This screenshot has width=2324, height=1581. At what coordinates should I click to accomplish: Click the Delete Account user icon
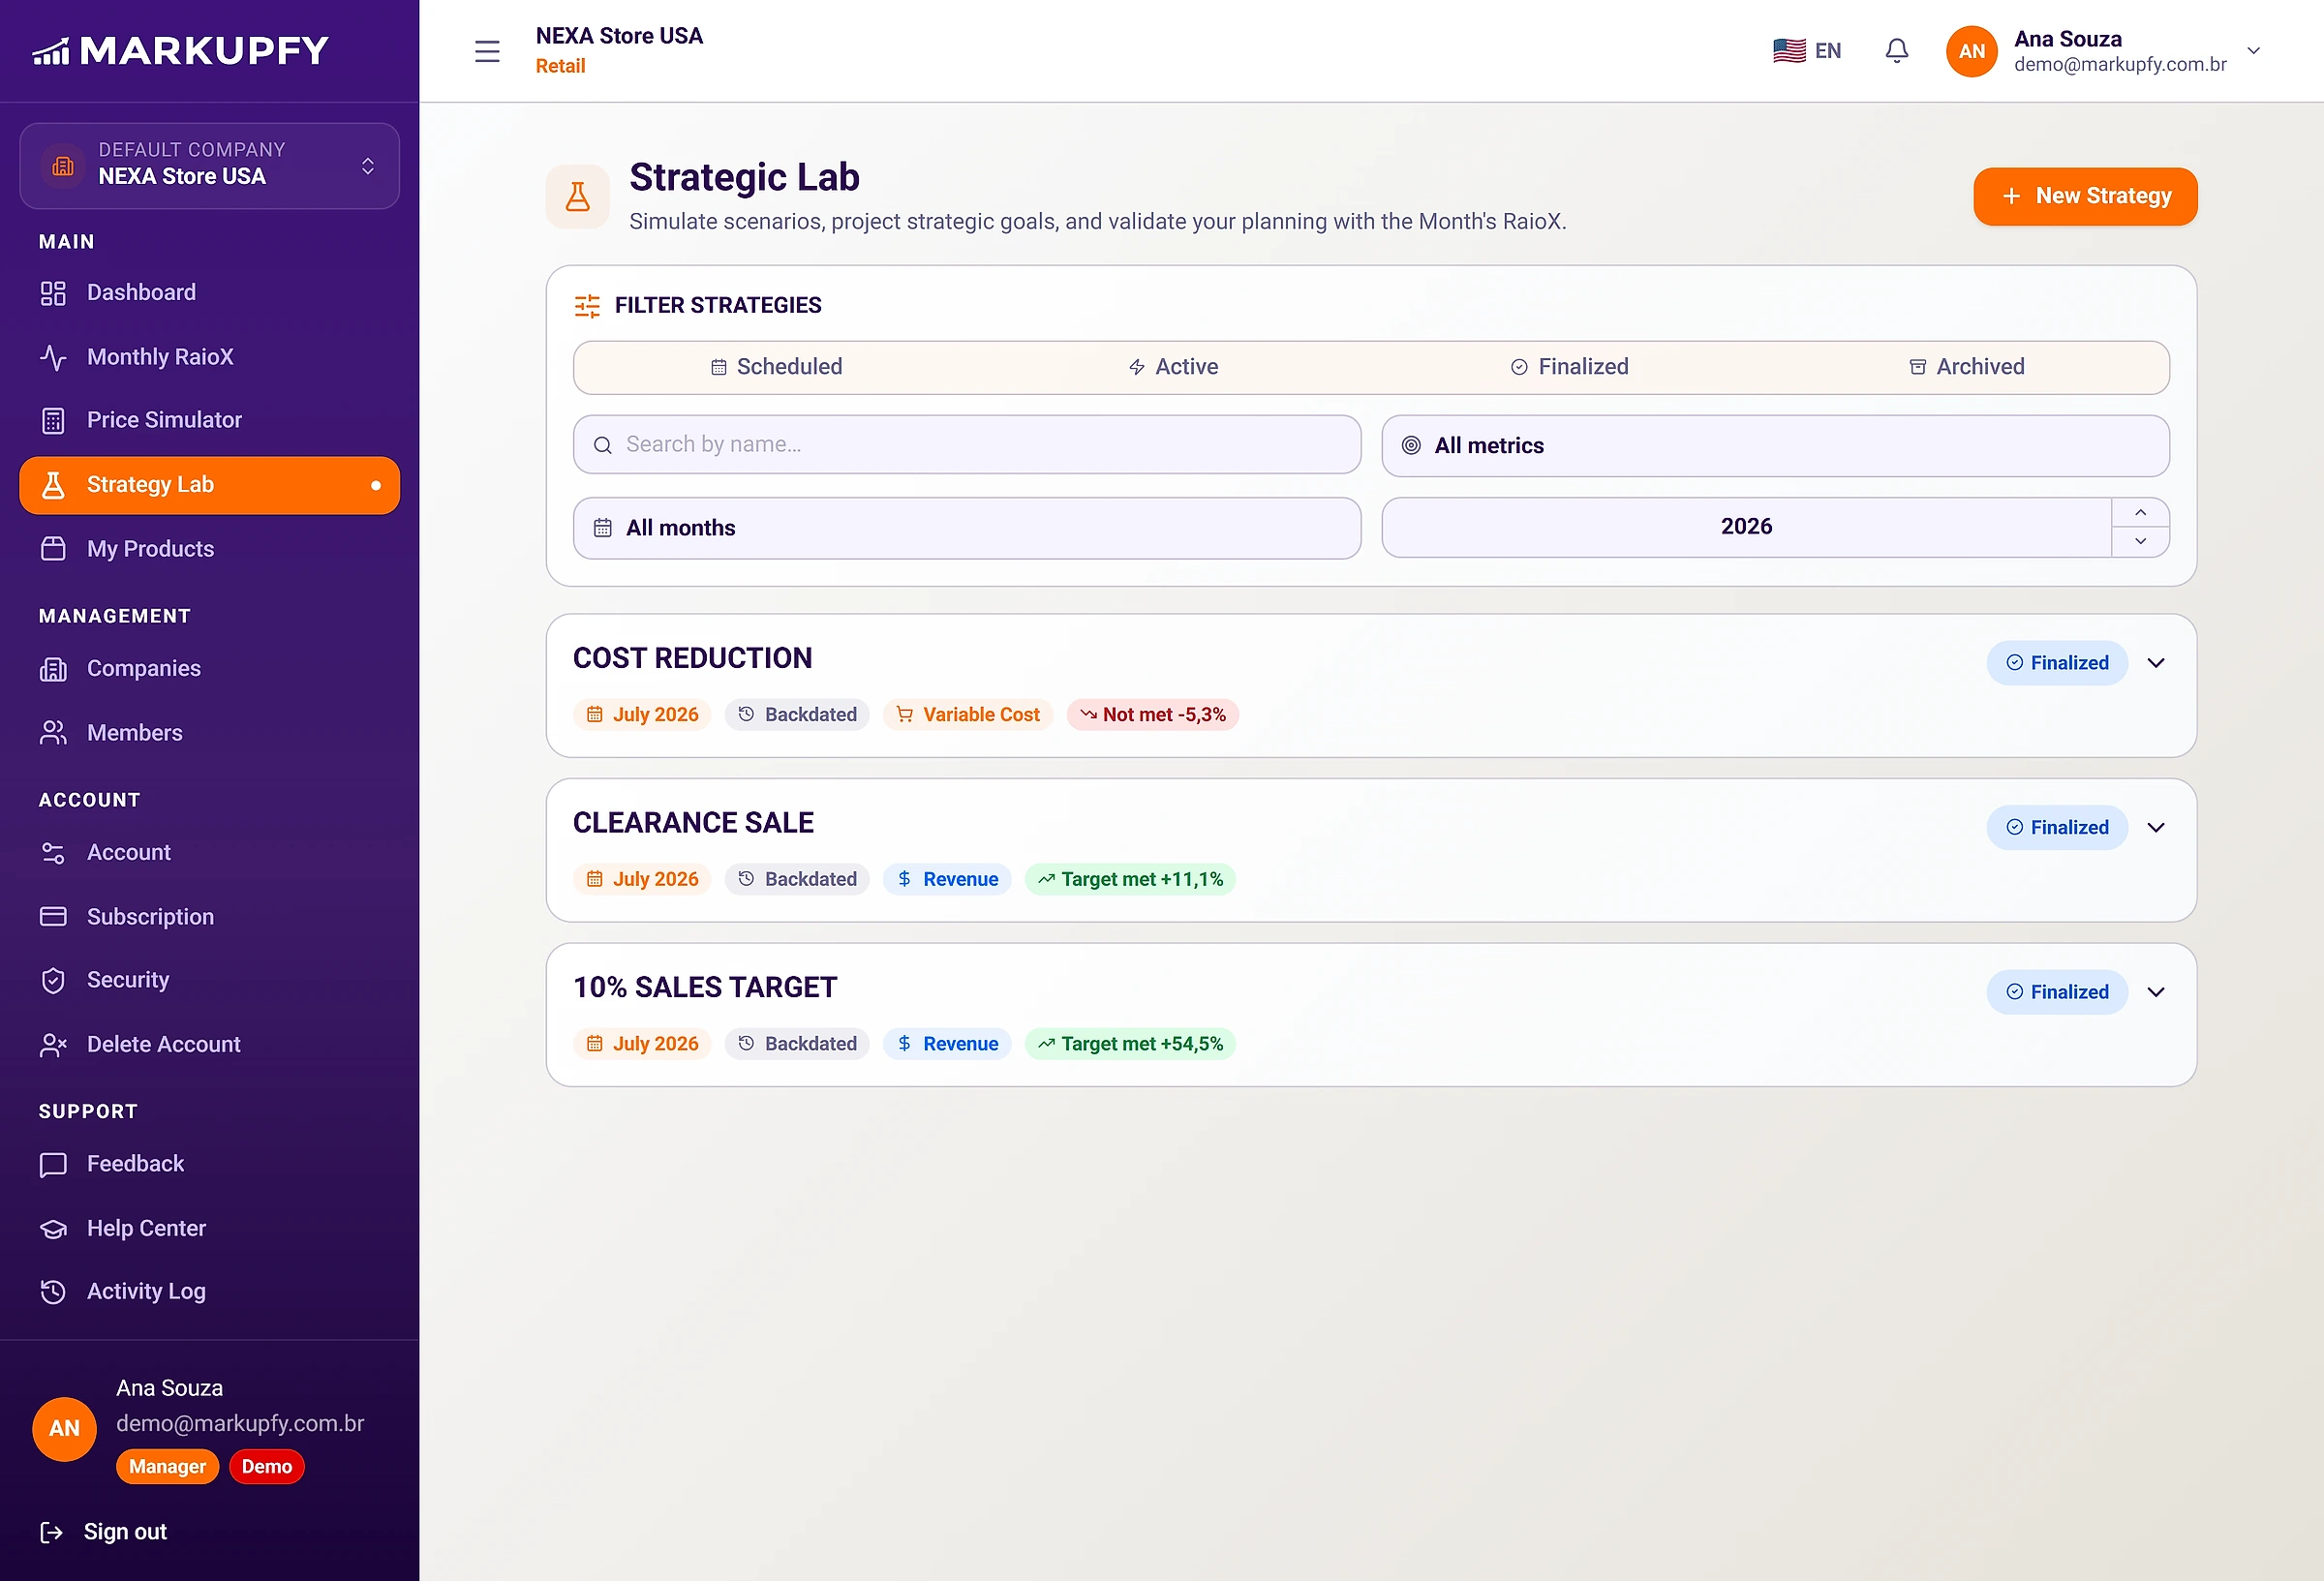tap(53, 1045)
